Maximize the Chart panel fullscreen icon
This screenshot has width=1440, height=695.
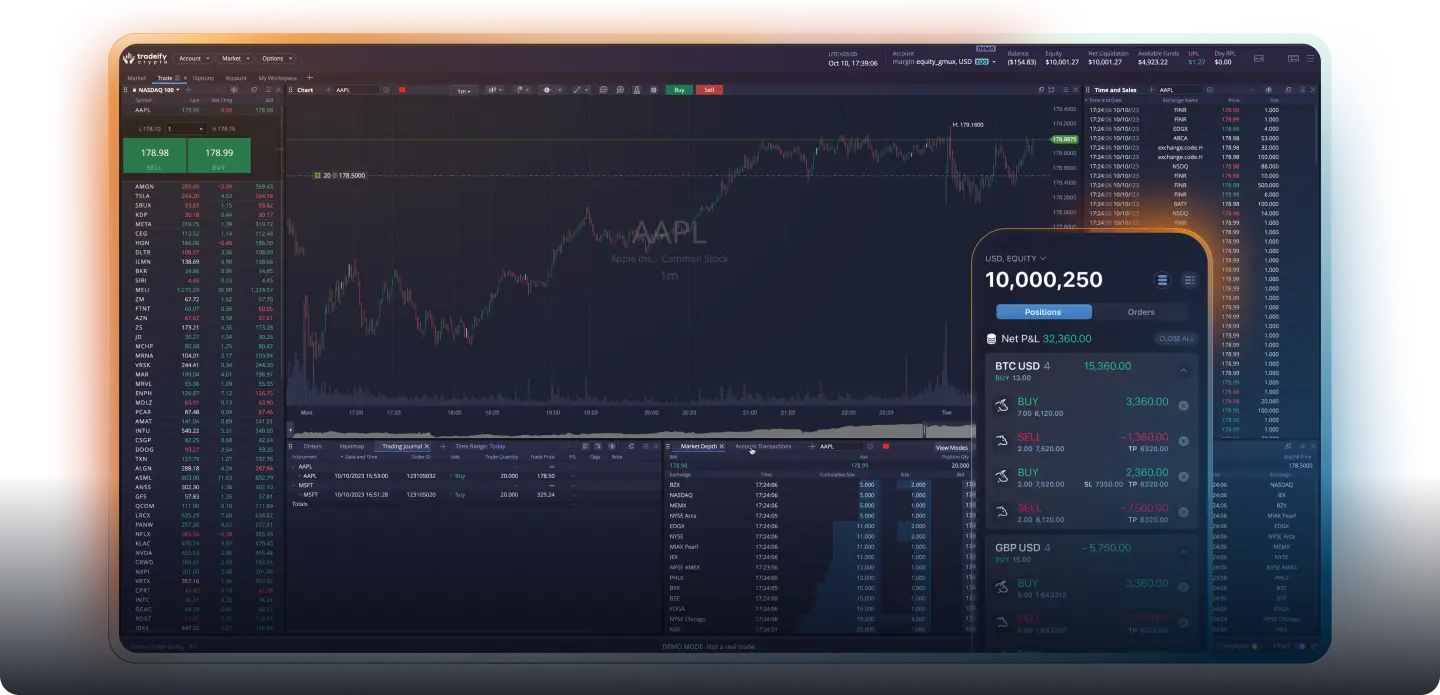(1051, 90)
